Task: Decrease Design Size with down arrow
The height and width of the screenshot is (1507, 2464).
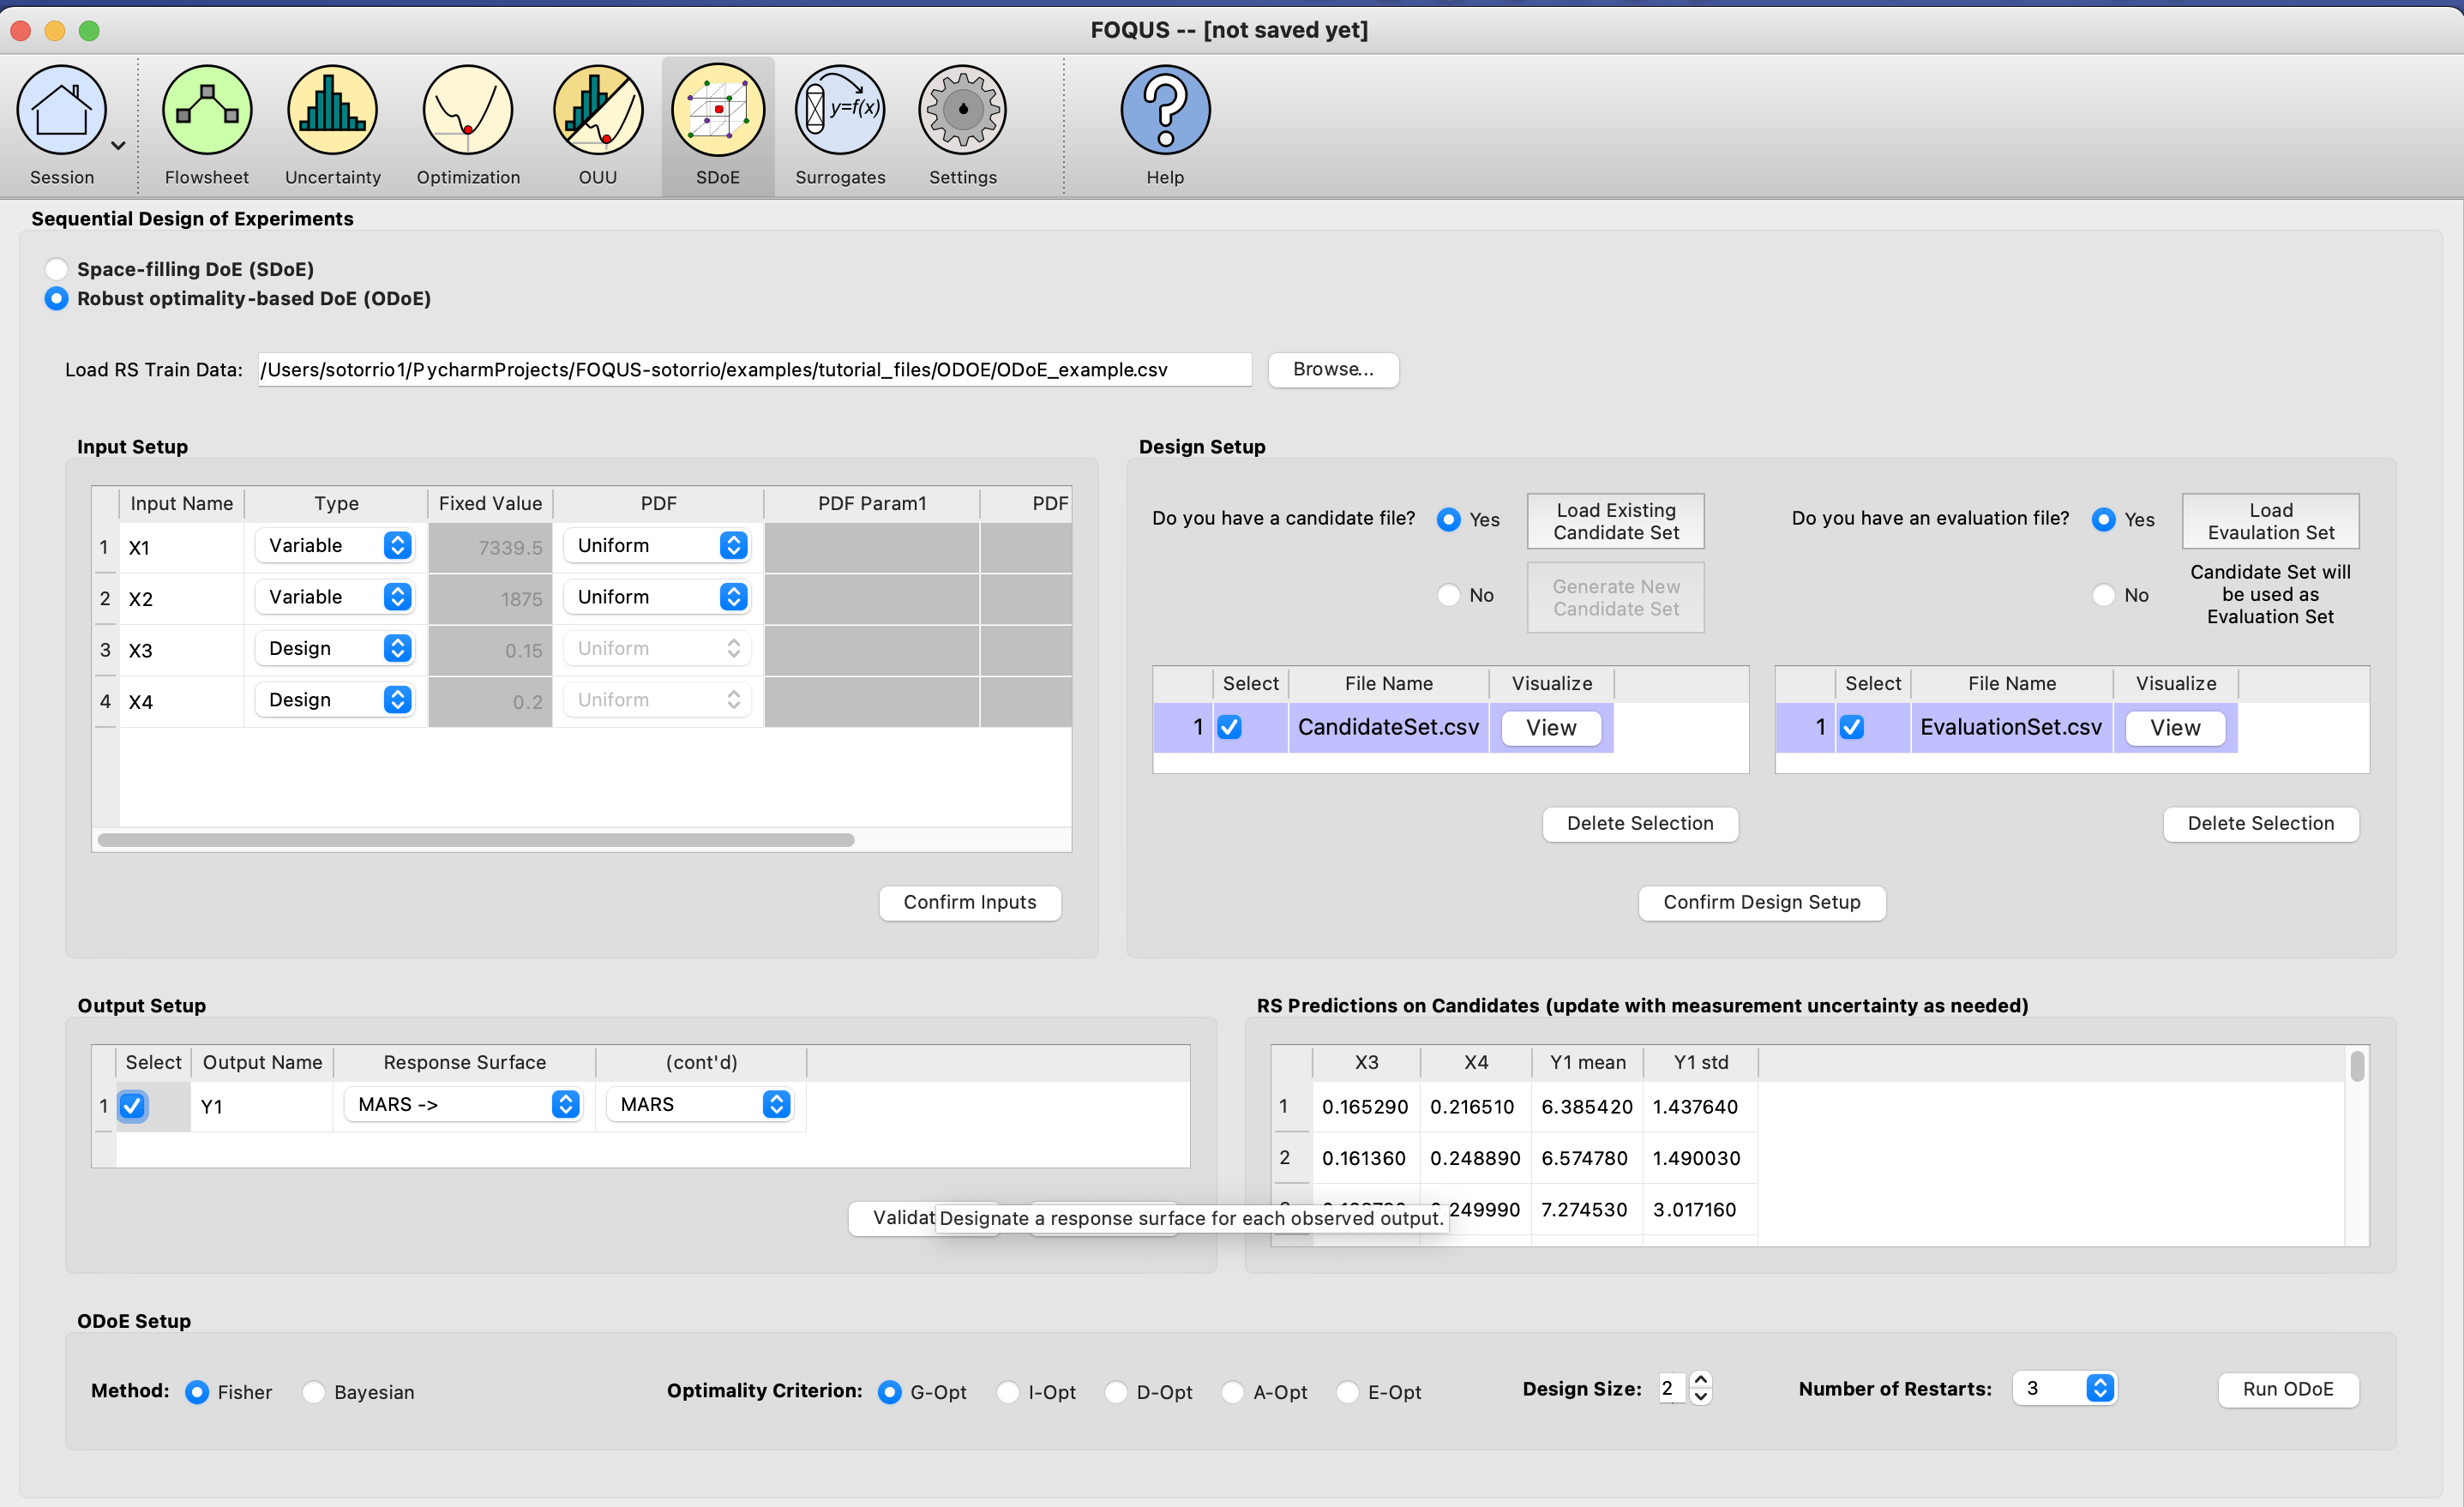Action: point(1700,1397)
